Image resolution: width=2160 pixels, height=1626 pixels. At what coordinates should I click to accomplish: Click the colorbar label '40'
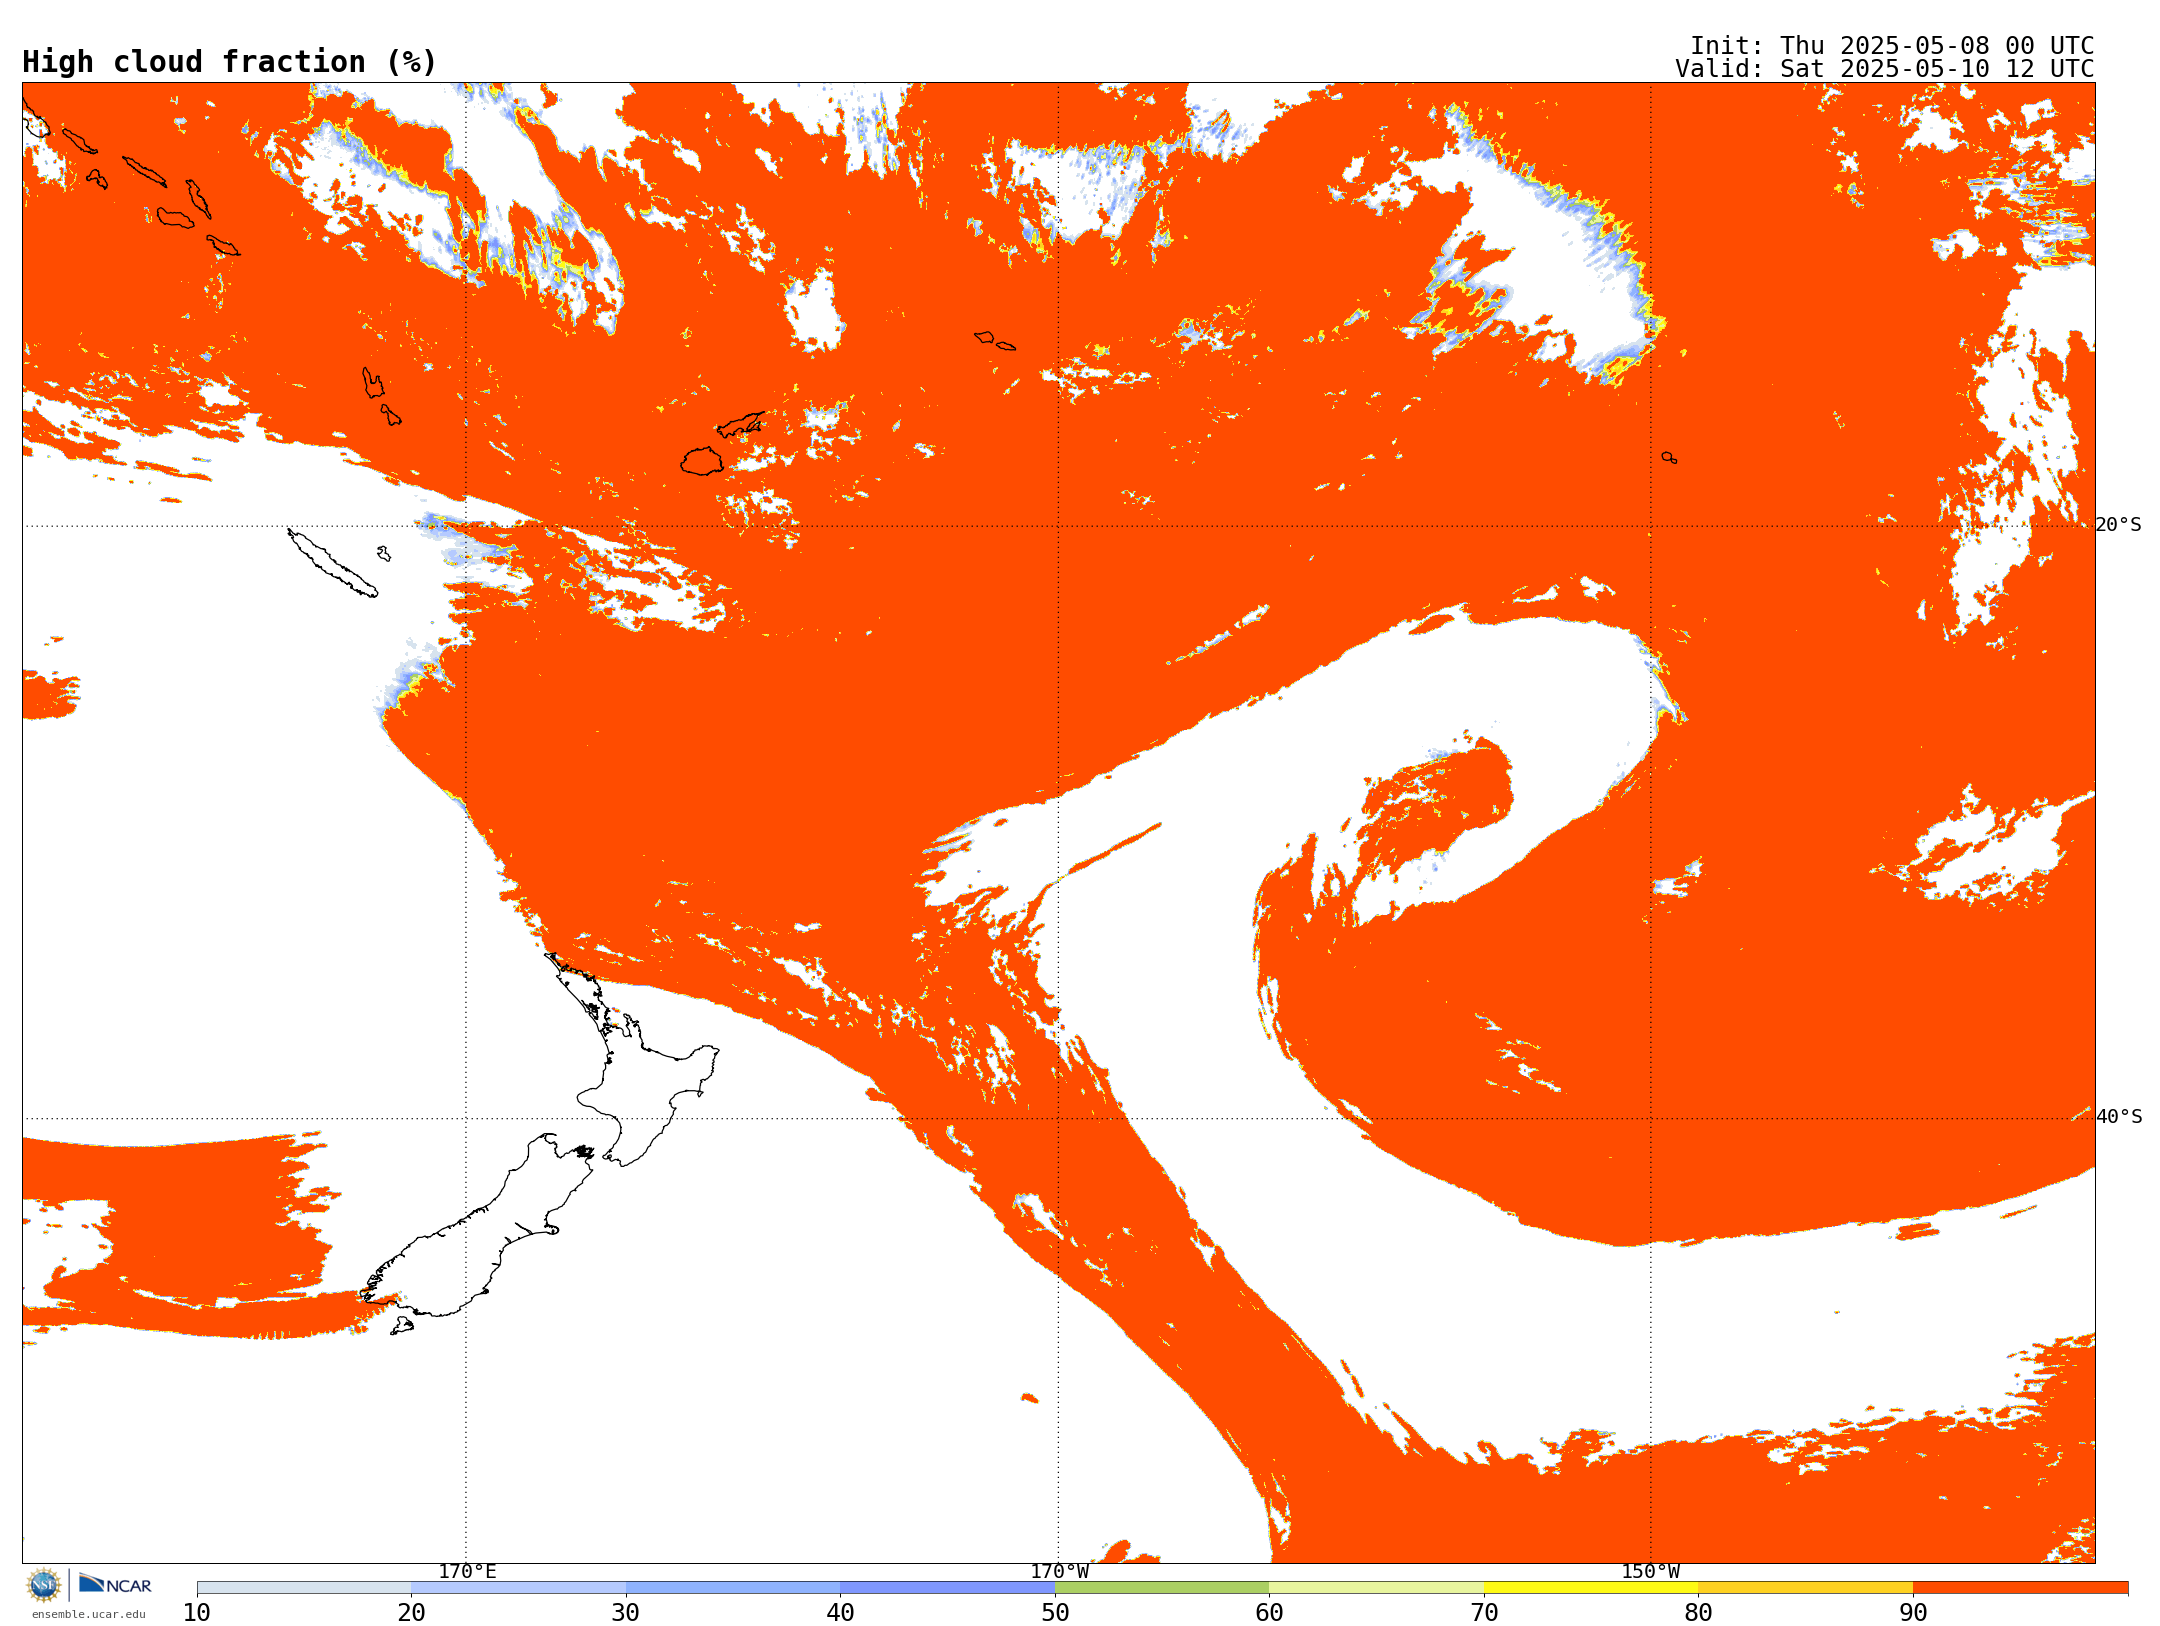pyautogui.click(x=840, y=1612)
